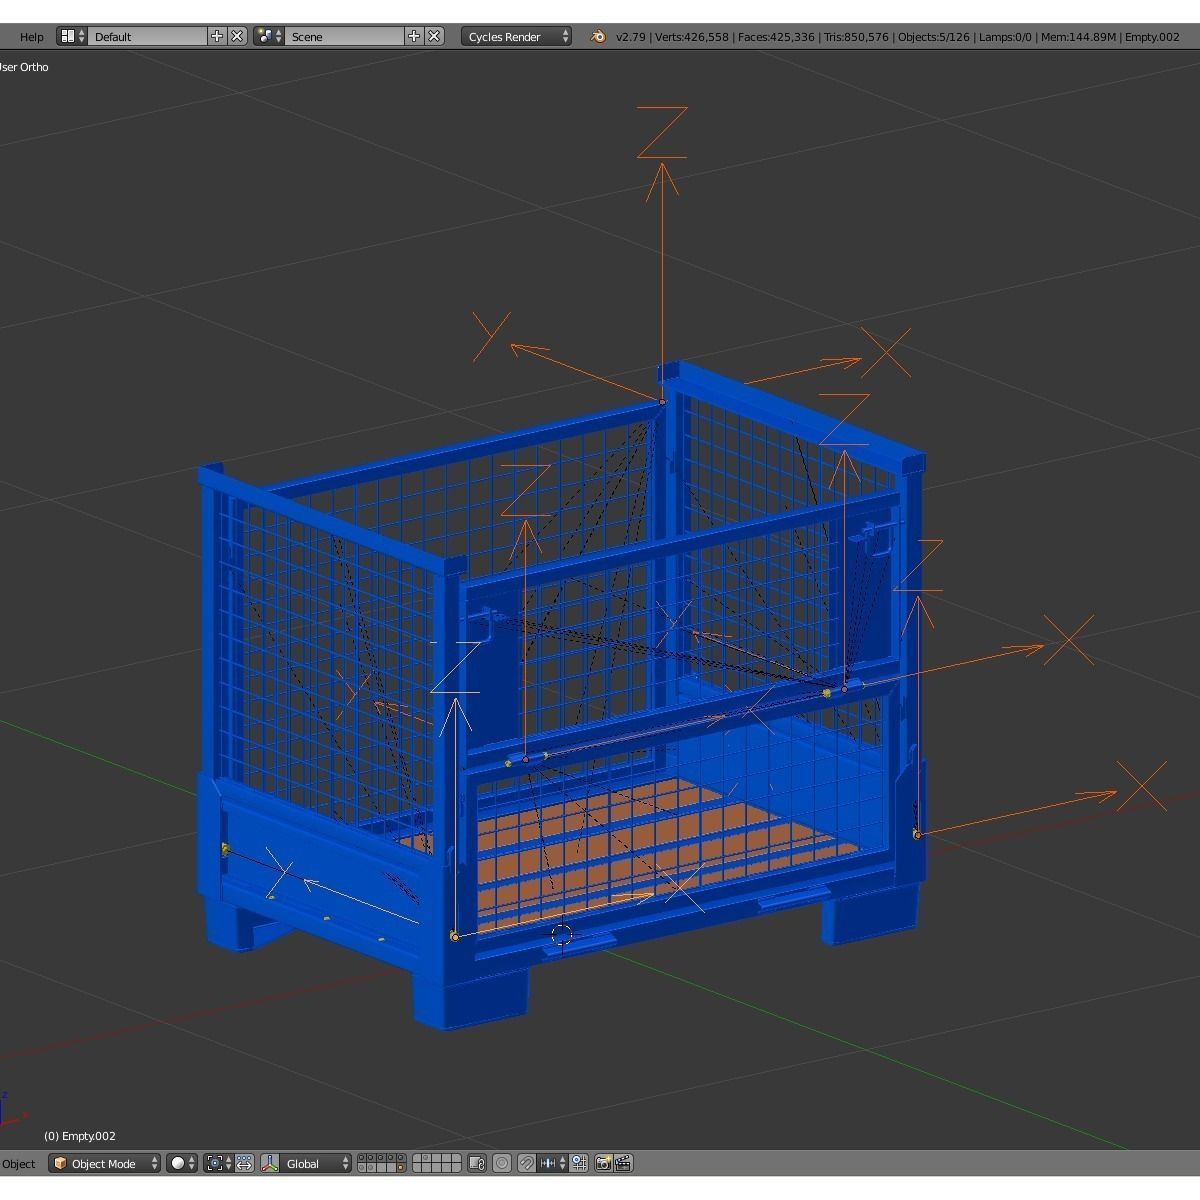Toggle lock camera and layers to scene
The height and width of the screenshot is (1200, 1200).
(477, 1163)
